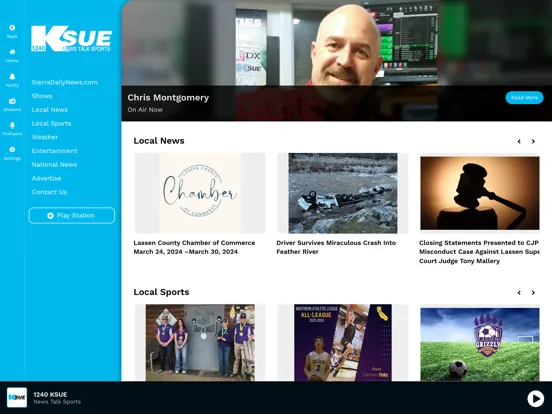The image size is (552, 414).
Task: Show the next Local News stories
Action: click(x=533, y=141)
